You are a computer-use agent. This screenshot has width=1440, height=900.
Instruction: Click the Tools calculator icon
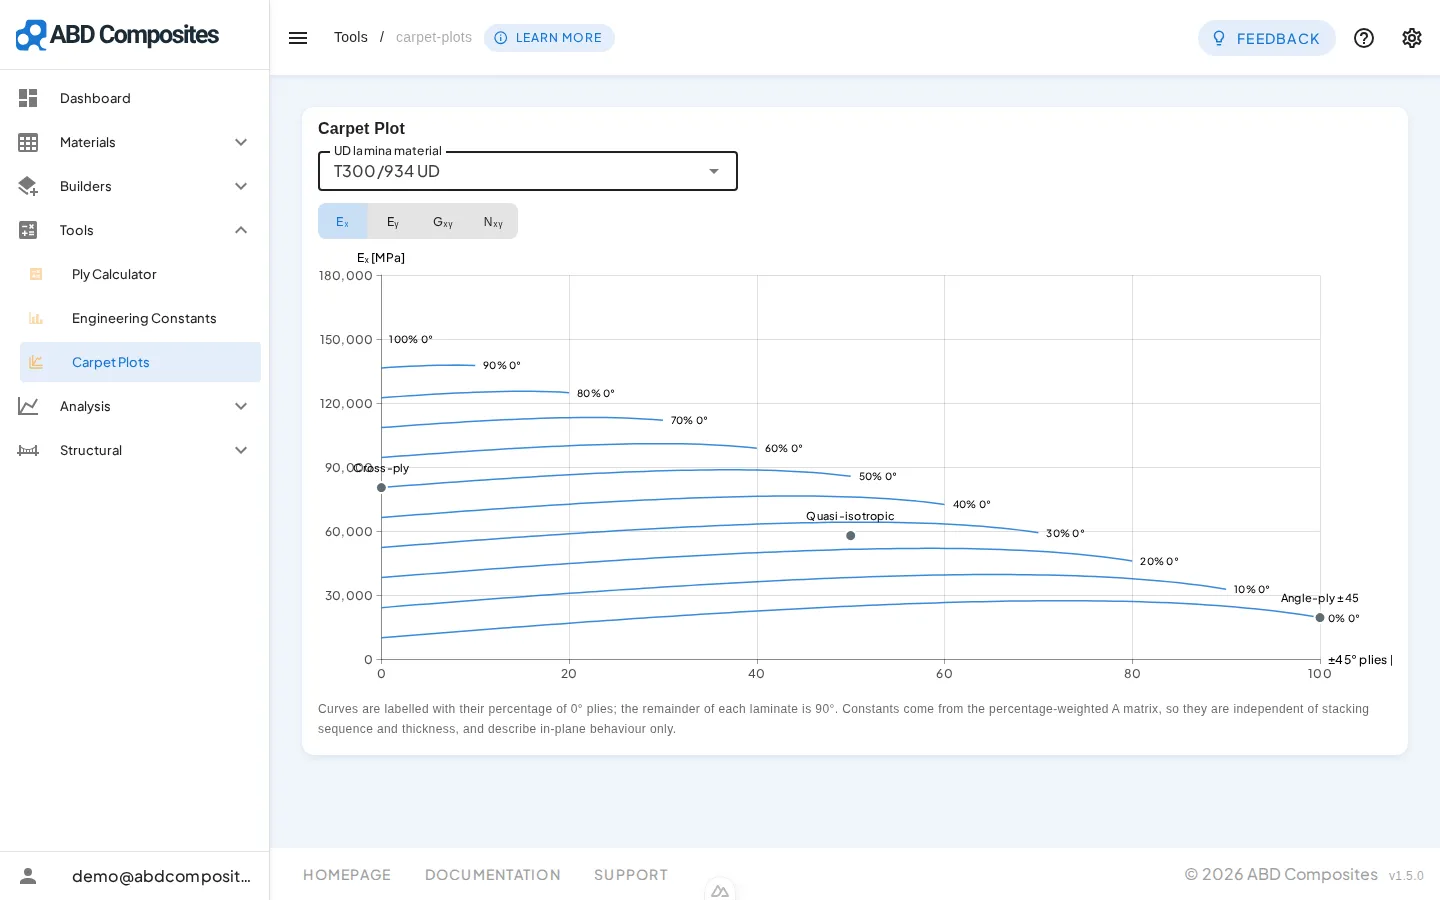click(x=28, y=230)
